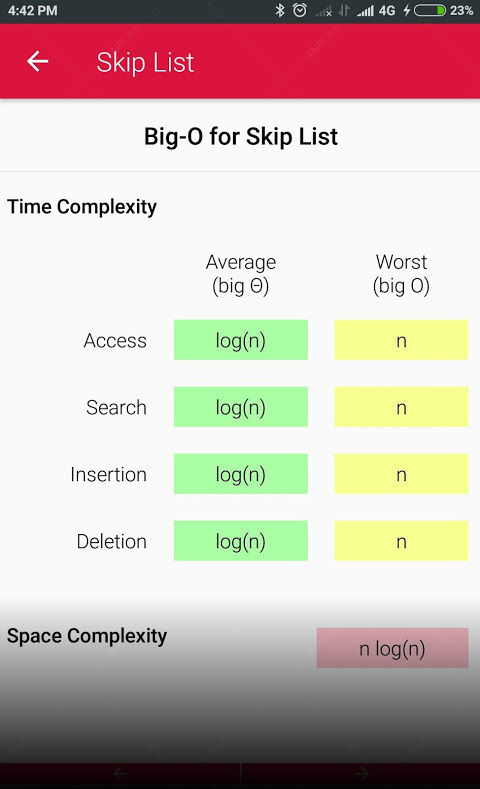Tap the previous arrow at bottom
Viewport: 480px width, 789px height.
click(120, 773)
